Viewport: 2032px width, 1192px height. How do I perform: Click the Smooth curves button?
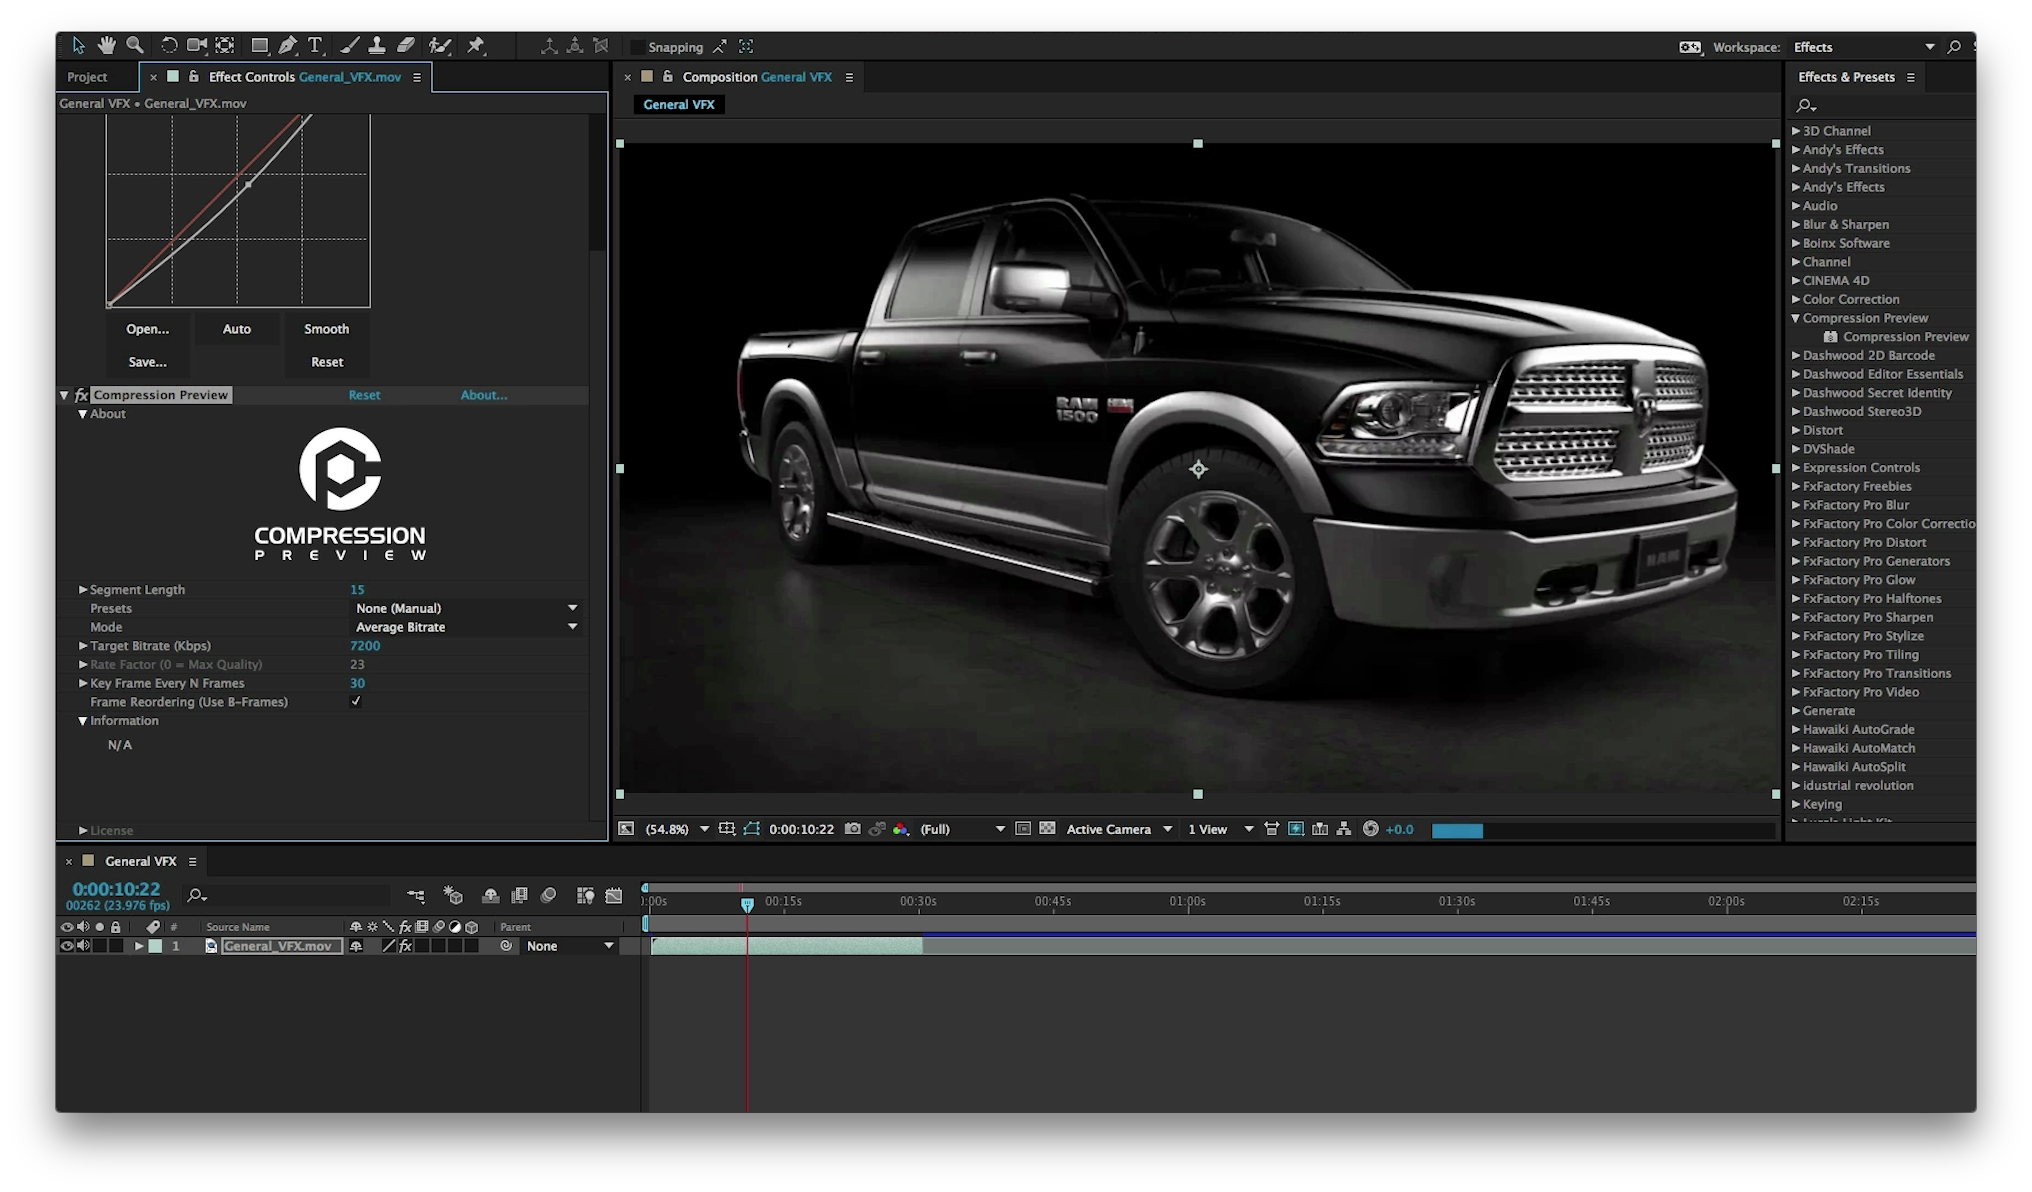coord(327,329)
